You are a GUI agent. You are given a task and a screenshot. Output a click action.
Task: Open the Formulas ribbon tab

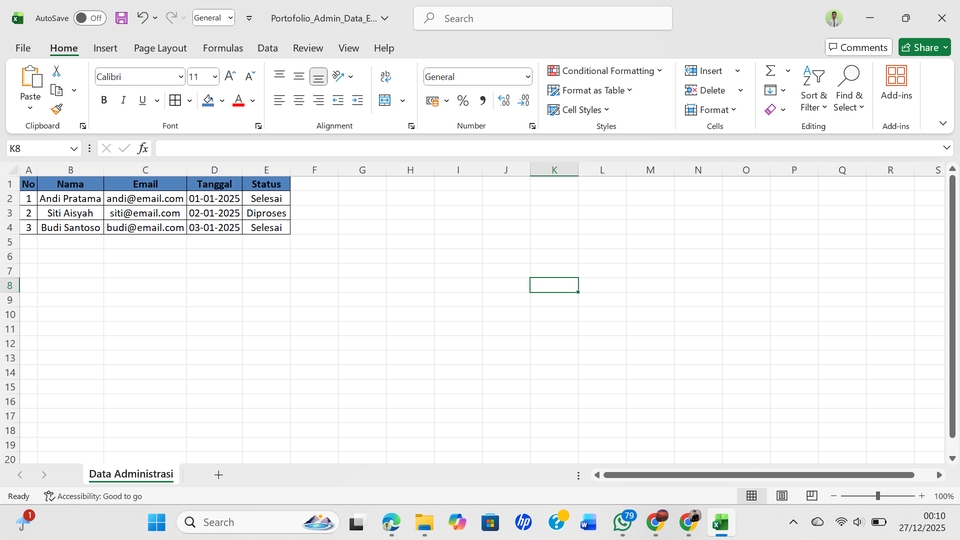(222, 48)
